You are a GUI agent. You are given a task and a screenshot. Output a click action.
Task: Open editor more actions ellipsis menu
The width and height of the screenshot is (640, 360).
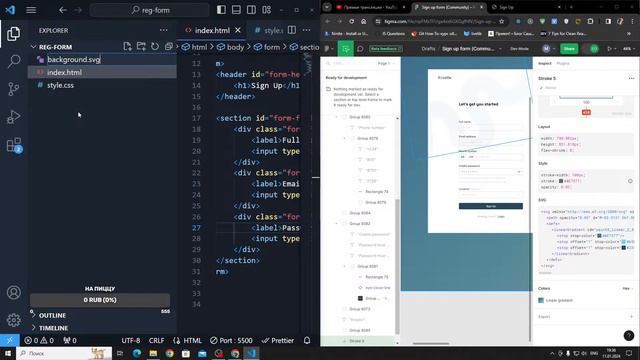307,30
